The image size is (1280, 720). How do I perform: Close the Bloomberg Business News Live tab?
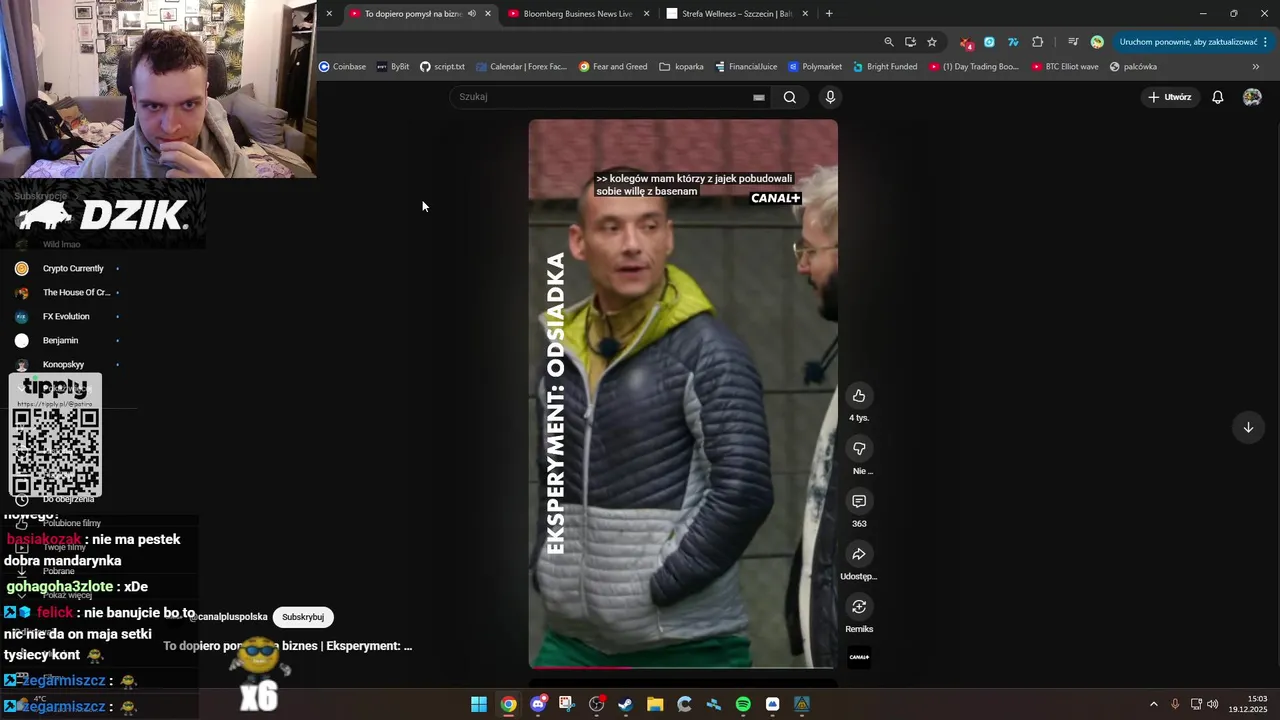646,13
